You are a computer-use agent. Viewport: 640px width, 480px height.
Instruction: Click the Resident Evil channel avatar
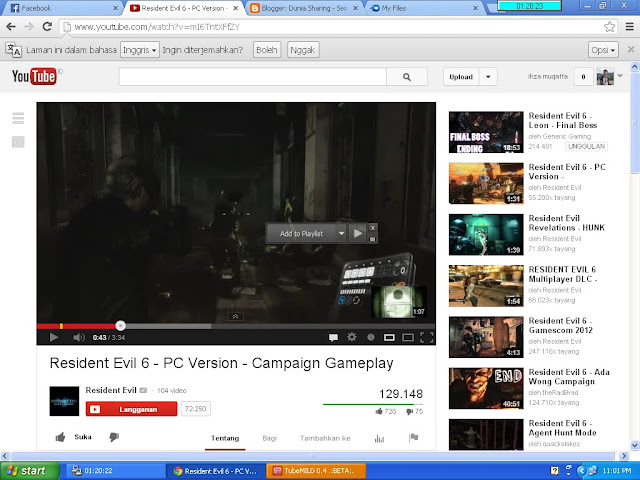64,401
